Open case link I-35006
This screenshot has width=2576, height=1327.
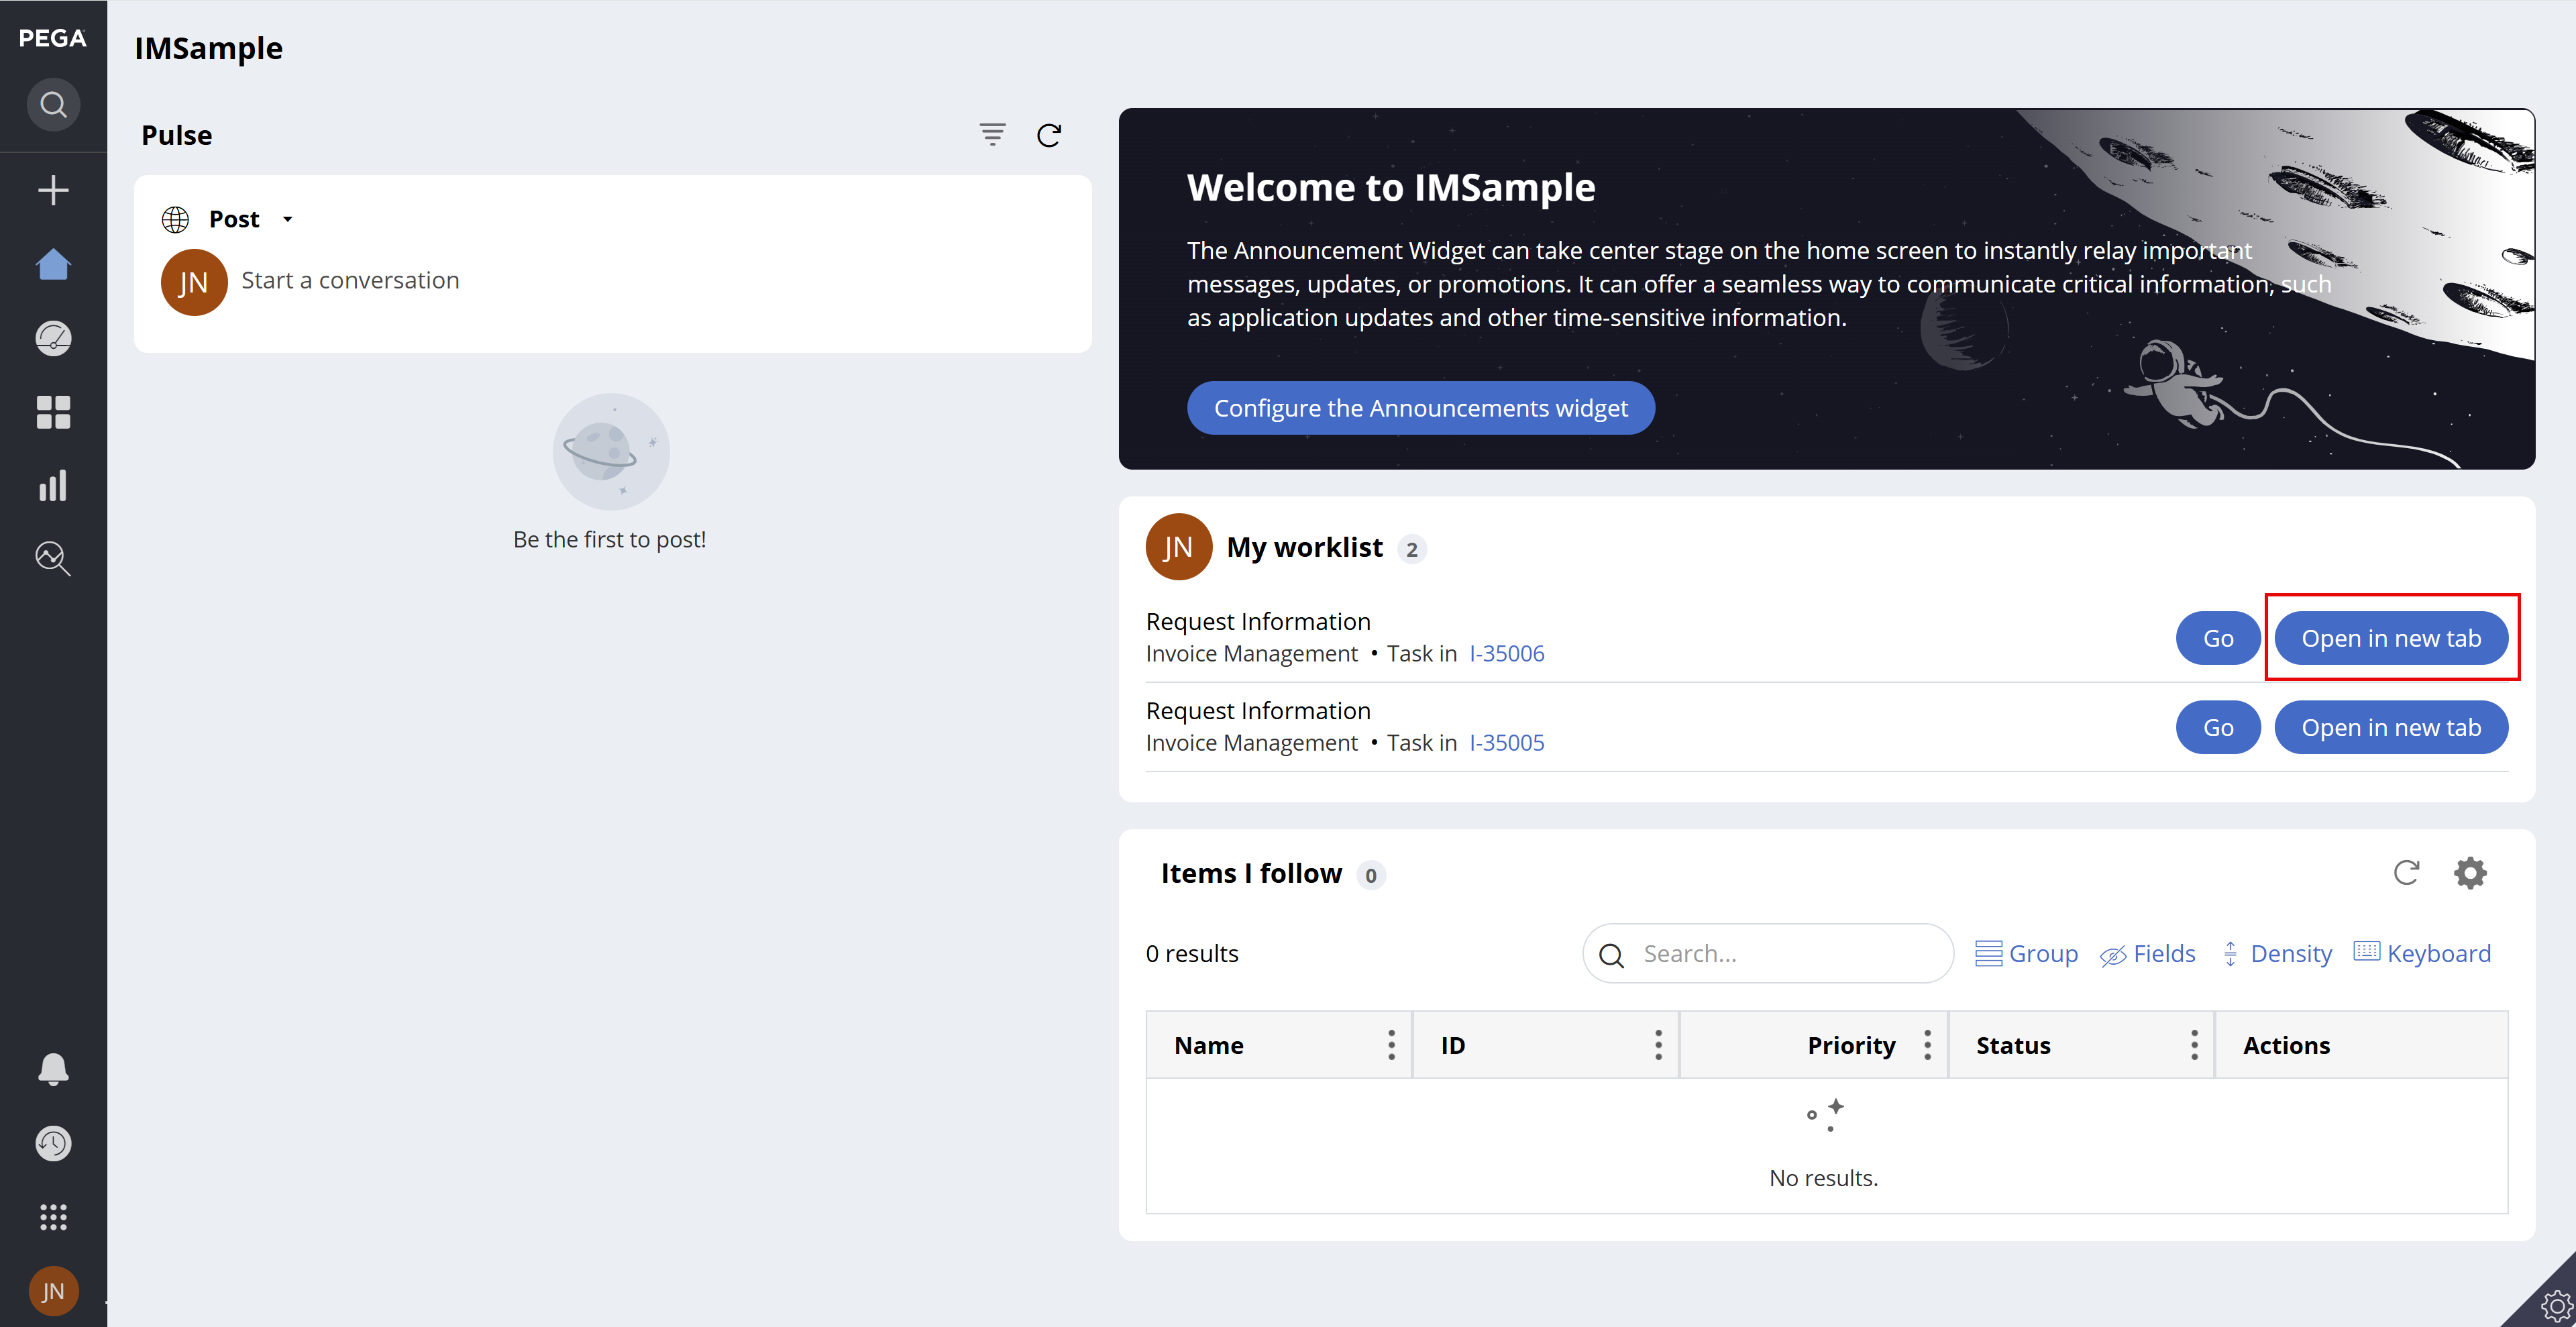[1506, 653]
